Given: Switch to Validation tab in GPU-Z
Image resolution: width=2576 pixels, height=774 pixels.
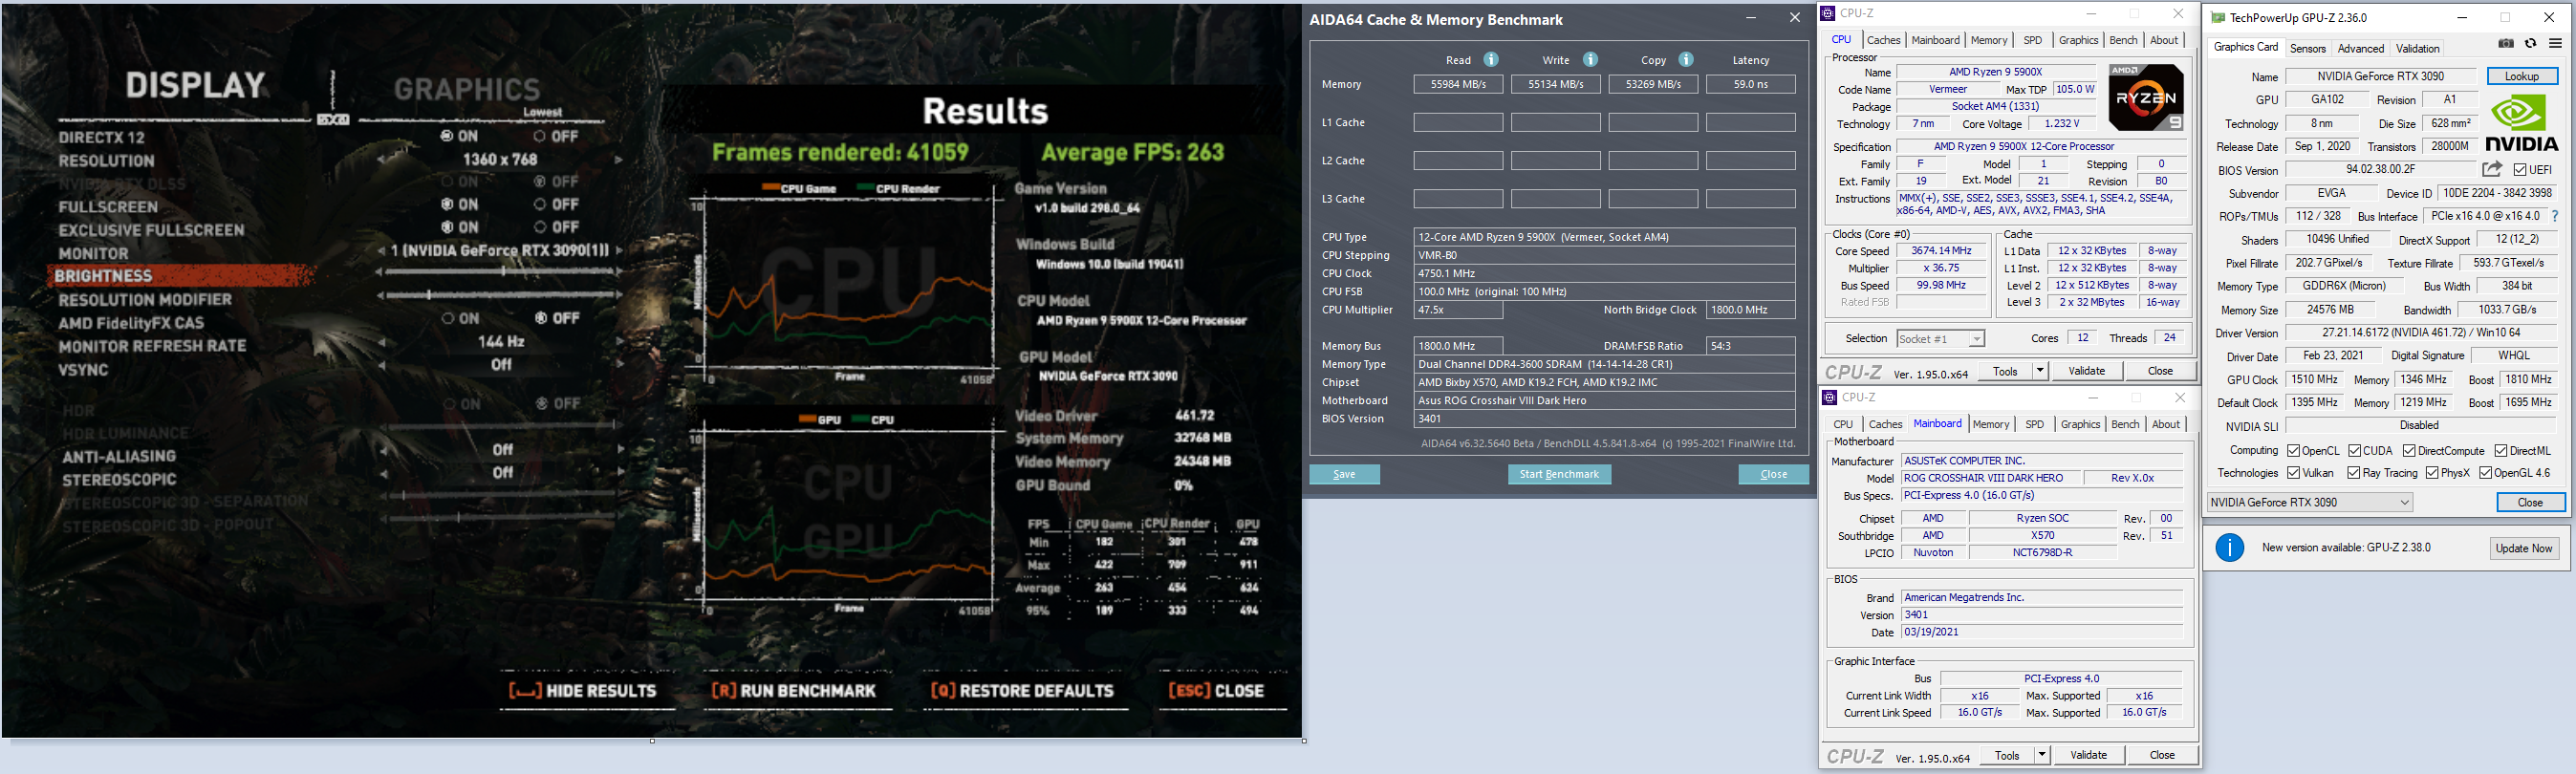Looking at the screenshot, I should [x=2418, y=48].
